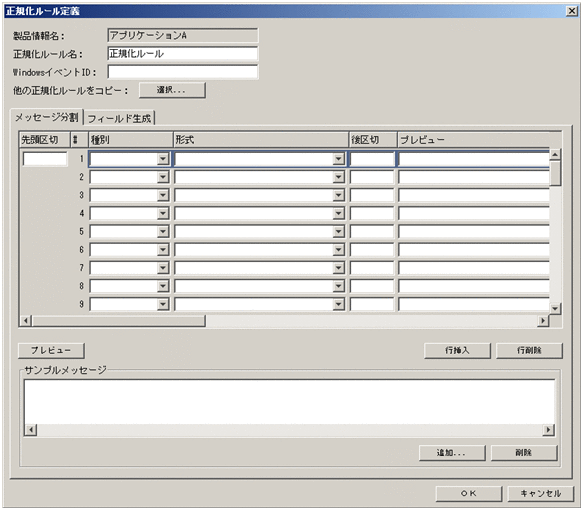Switch to the メッセージ分割 tab
This screenshot has width=585, height=512.
46,118
